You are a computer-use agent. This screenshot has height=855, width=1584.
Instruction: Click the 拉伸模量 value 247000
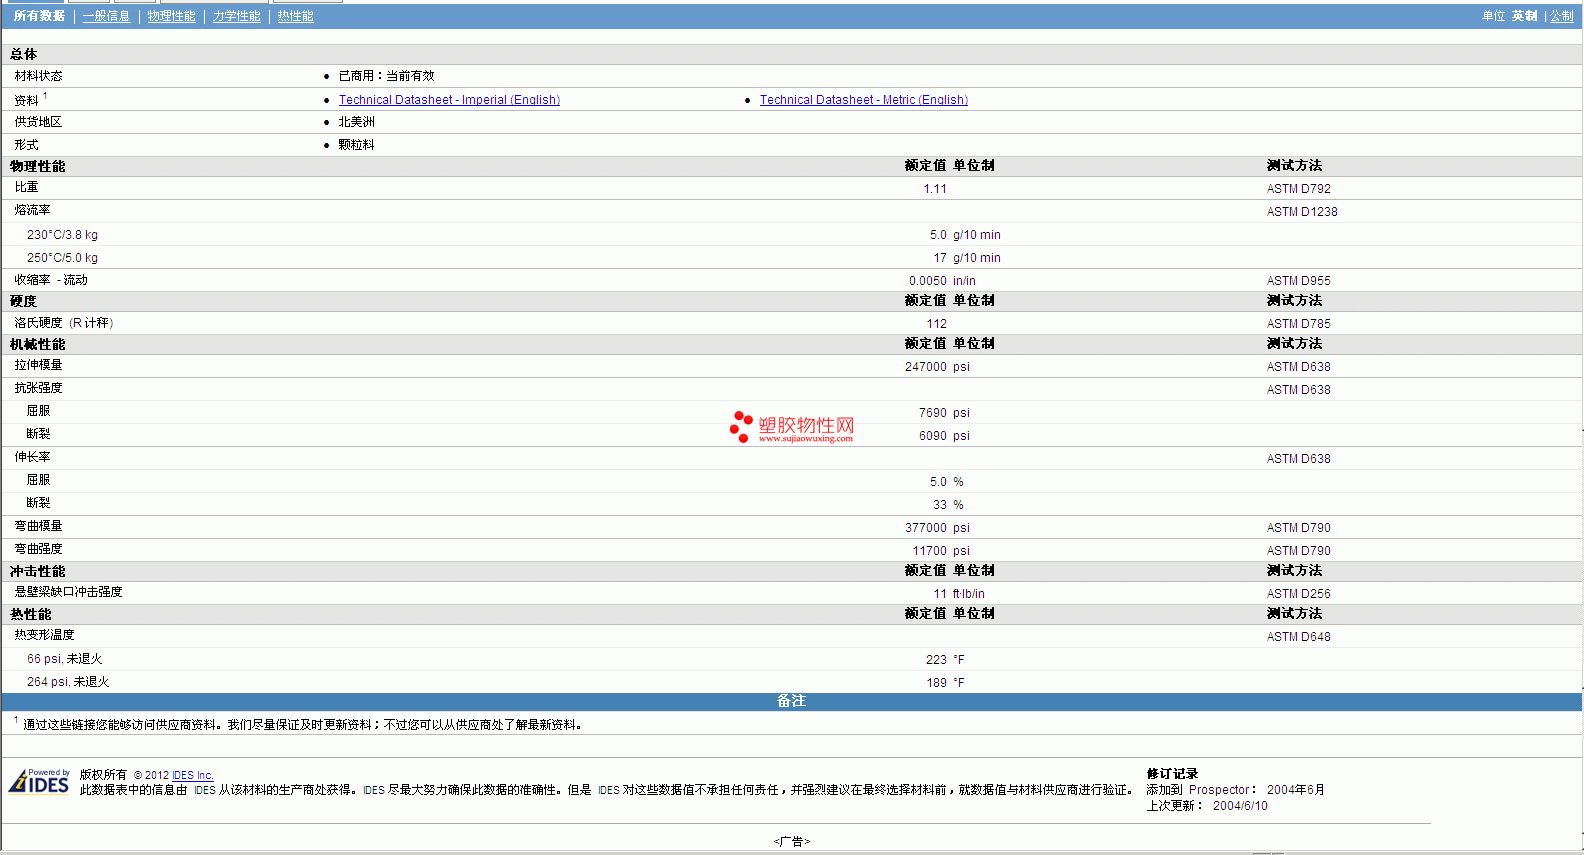pos(926,367)
